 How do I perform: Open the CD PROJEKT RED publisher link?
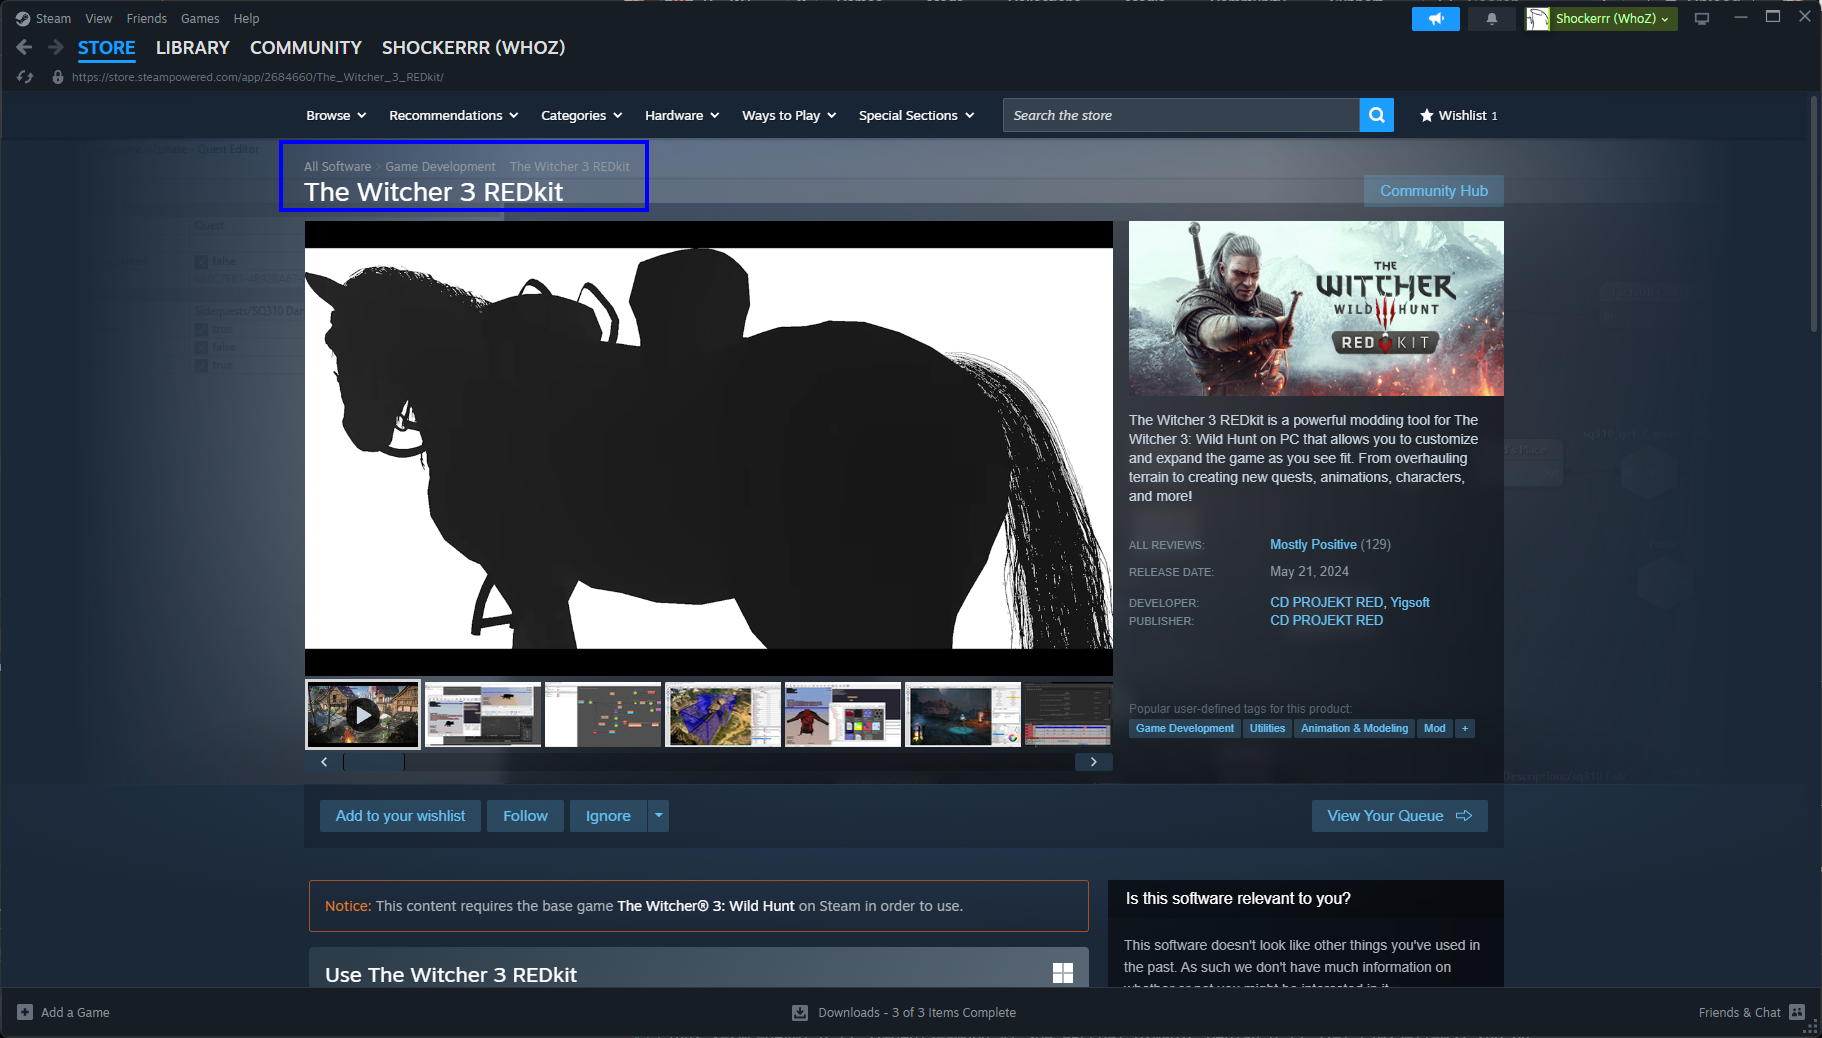(x=1326, y=620)
